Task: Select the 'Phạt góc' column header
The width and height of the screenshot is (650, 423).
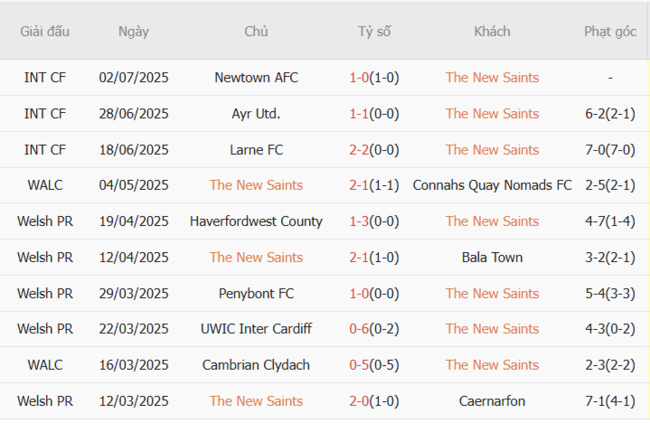Action: tap(610, 31)
